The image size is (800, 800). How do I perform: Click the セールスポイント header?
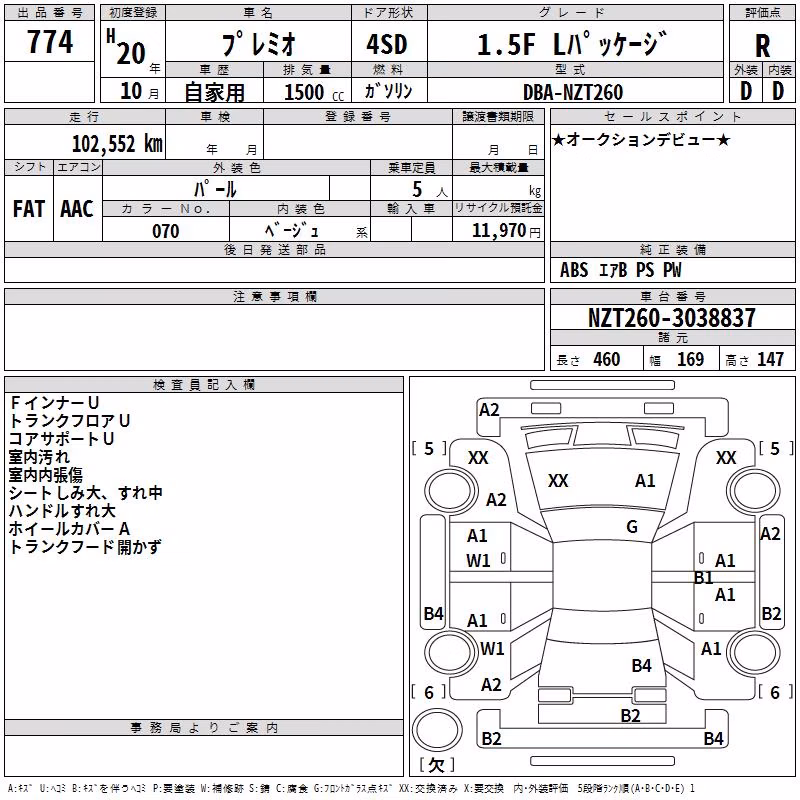click(672, 116)
